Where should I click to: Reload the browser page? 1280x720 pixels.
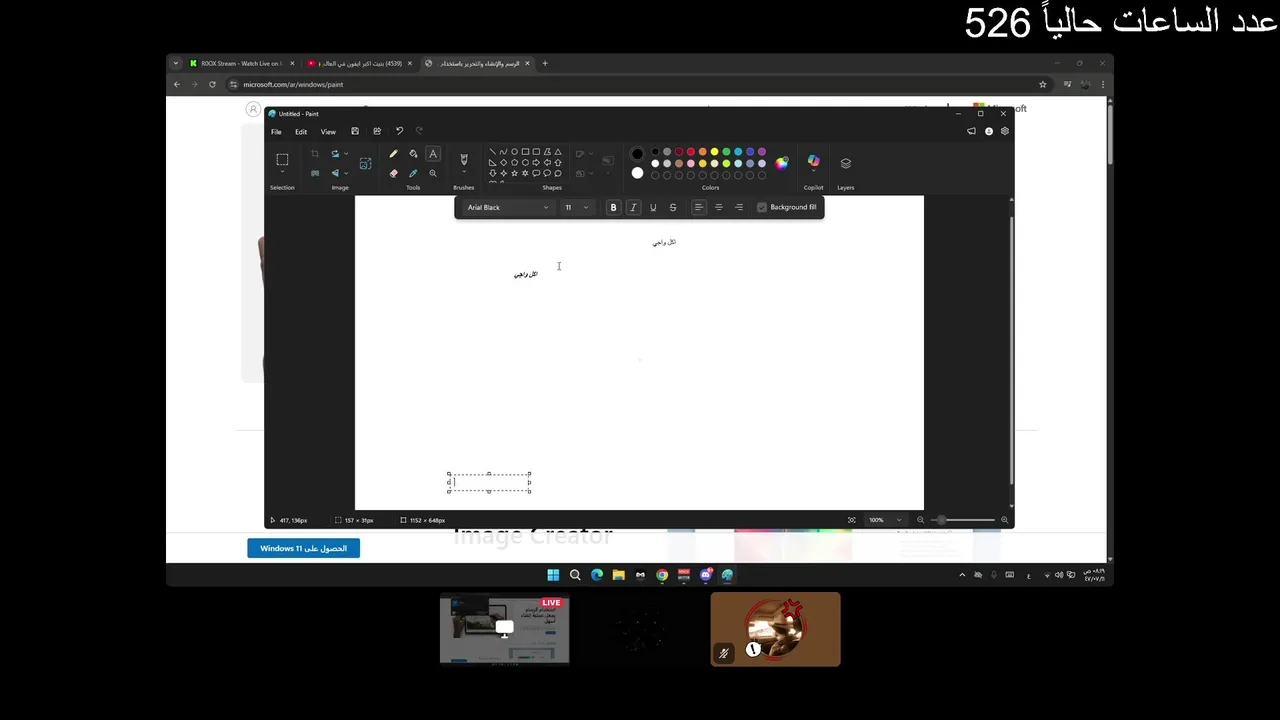pyautogui.click(x=212, y=84)
